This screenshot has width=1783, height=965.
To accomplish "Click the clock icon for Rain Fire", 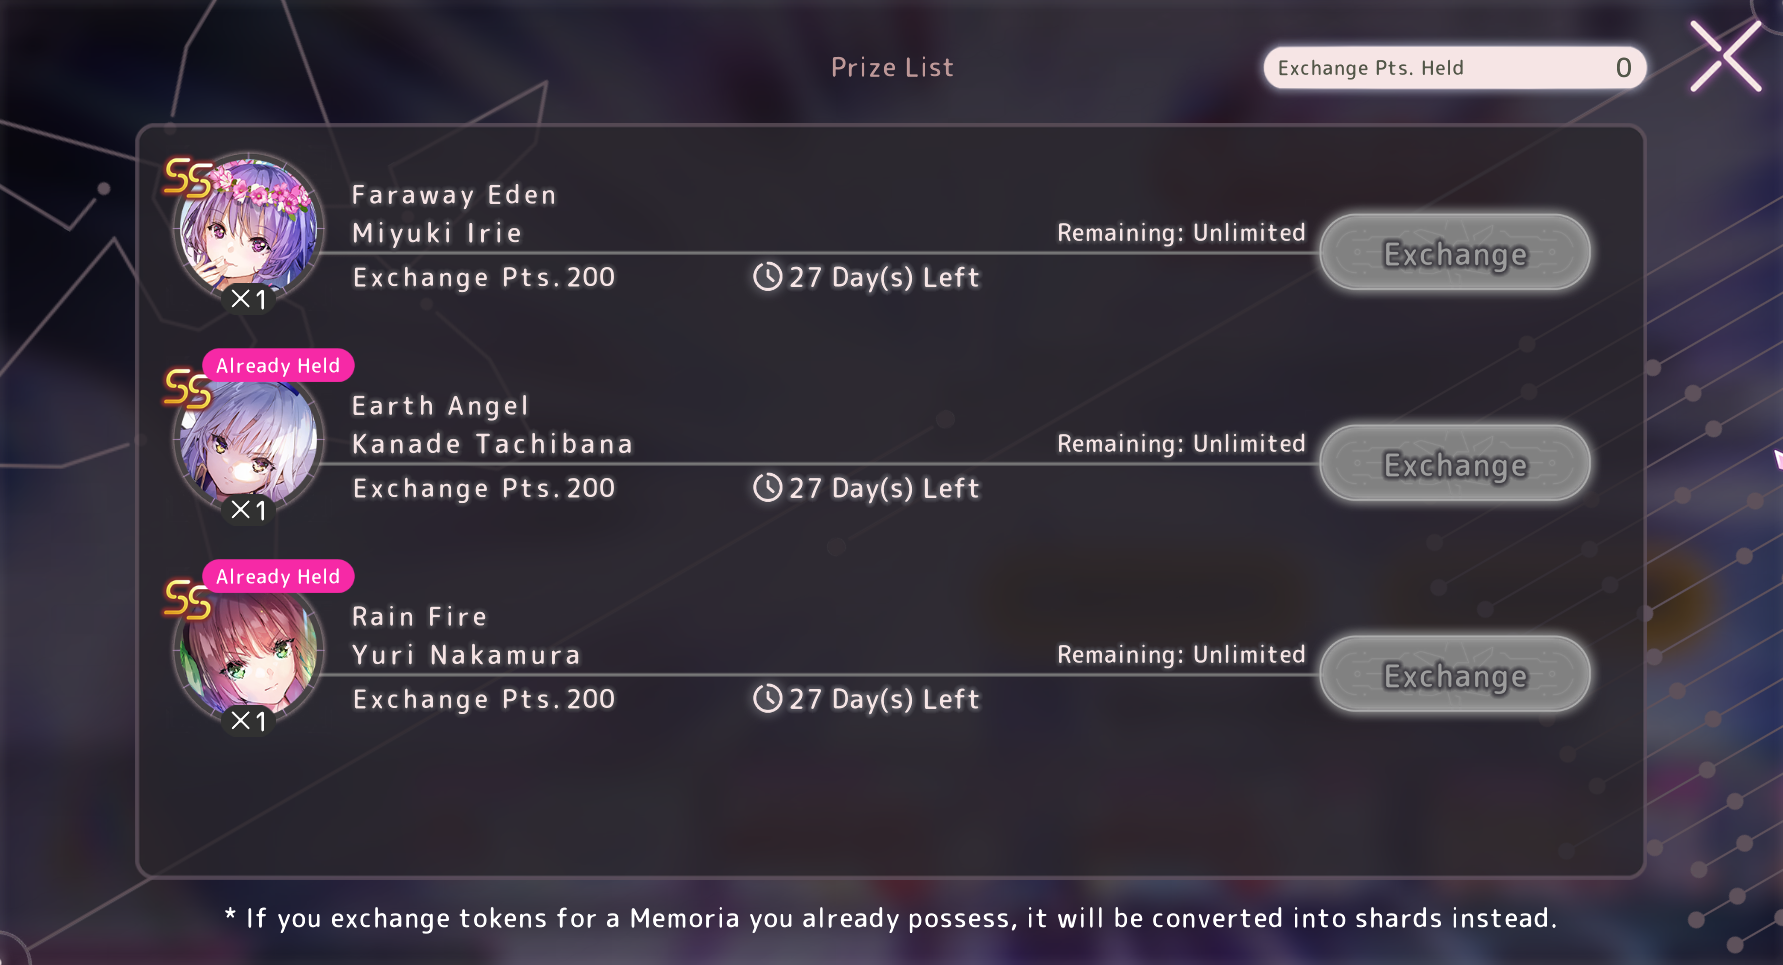I will point(767,699).
